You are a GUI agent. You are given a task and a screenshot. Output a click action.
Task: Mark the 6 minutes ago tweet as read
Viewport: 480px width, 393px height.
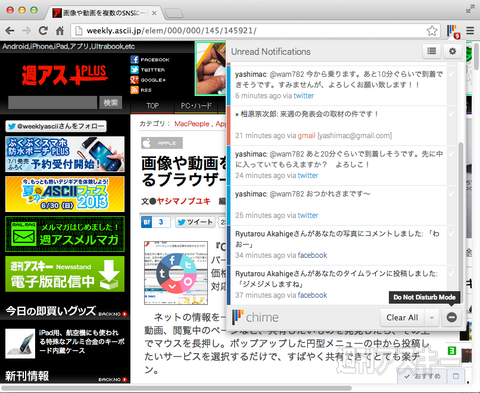point(451,74)
